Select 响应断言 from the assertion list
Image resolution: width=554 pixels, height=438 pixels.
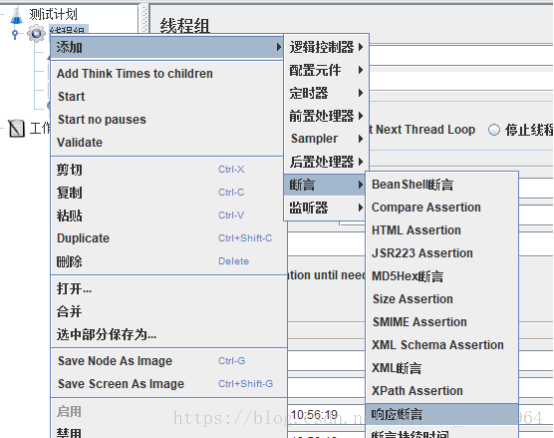(442, 414)
